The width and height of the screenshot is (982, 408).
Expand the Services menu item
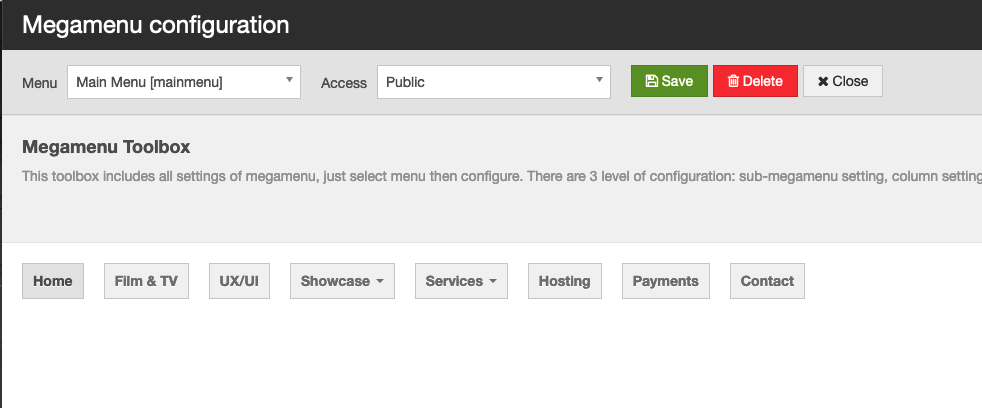coord(461,281)
